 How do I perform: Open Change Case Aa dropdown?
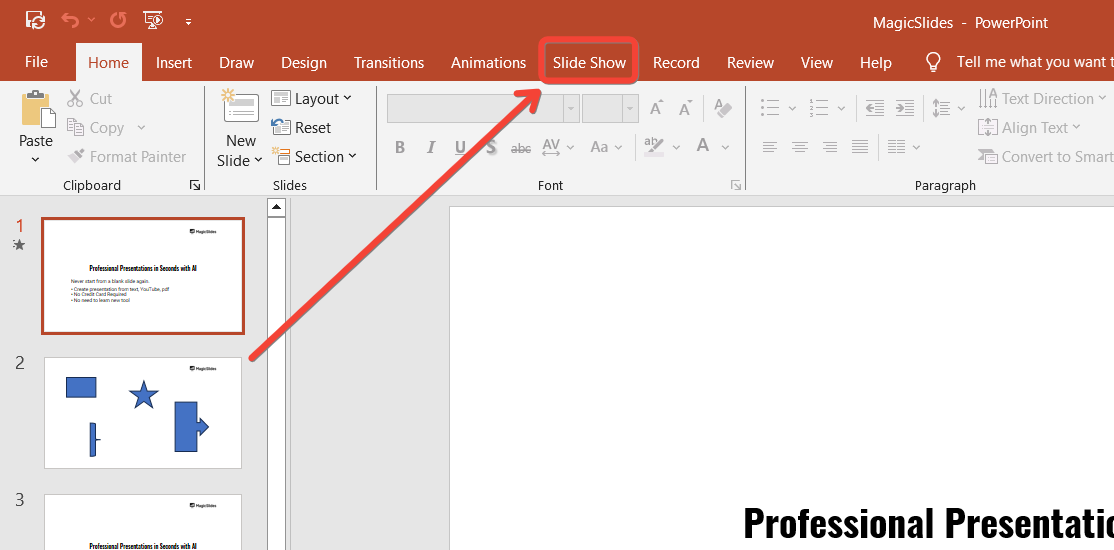pyautogui.click(x=606, y=147)
